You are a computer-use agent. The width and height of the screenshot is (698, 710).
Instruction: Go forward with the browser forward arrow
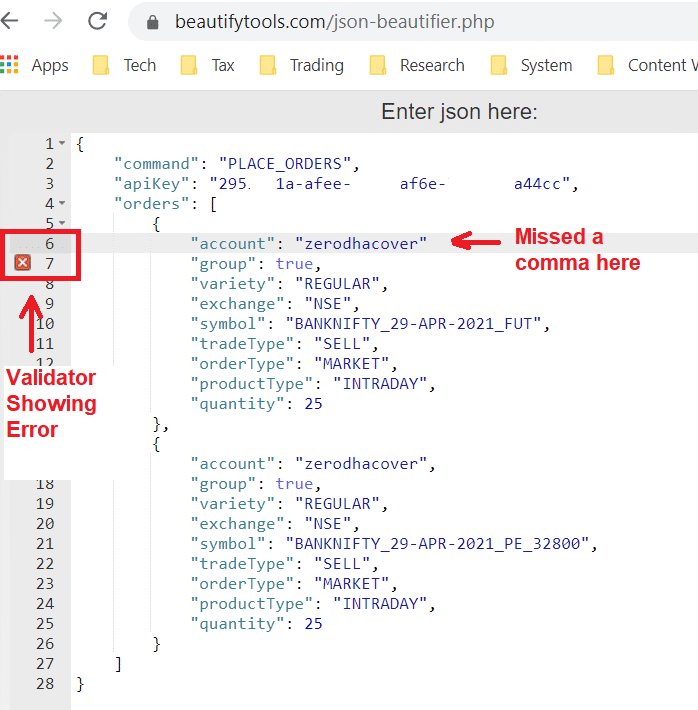(x=53, y=21)
